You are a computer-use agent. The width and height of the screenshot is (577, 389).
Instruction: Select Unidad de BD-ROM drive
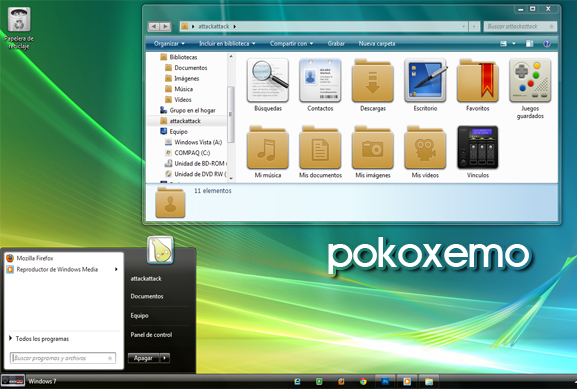pos(200,163)
